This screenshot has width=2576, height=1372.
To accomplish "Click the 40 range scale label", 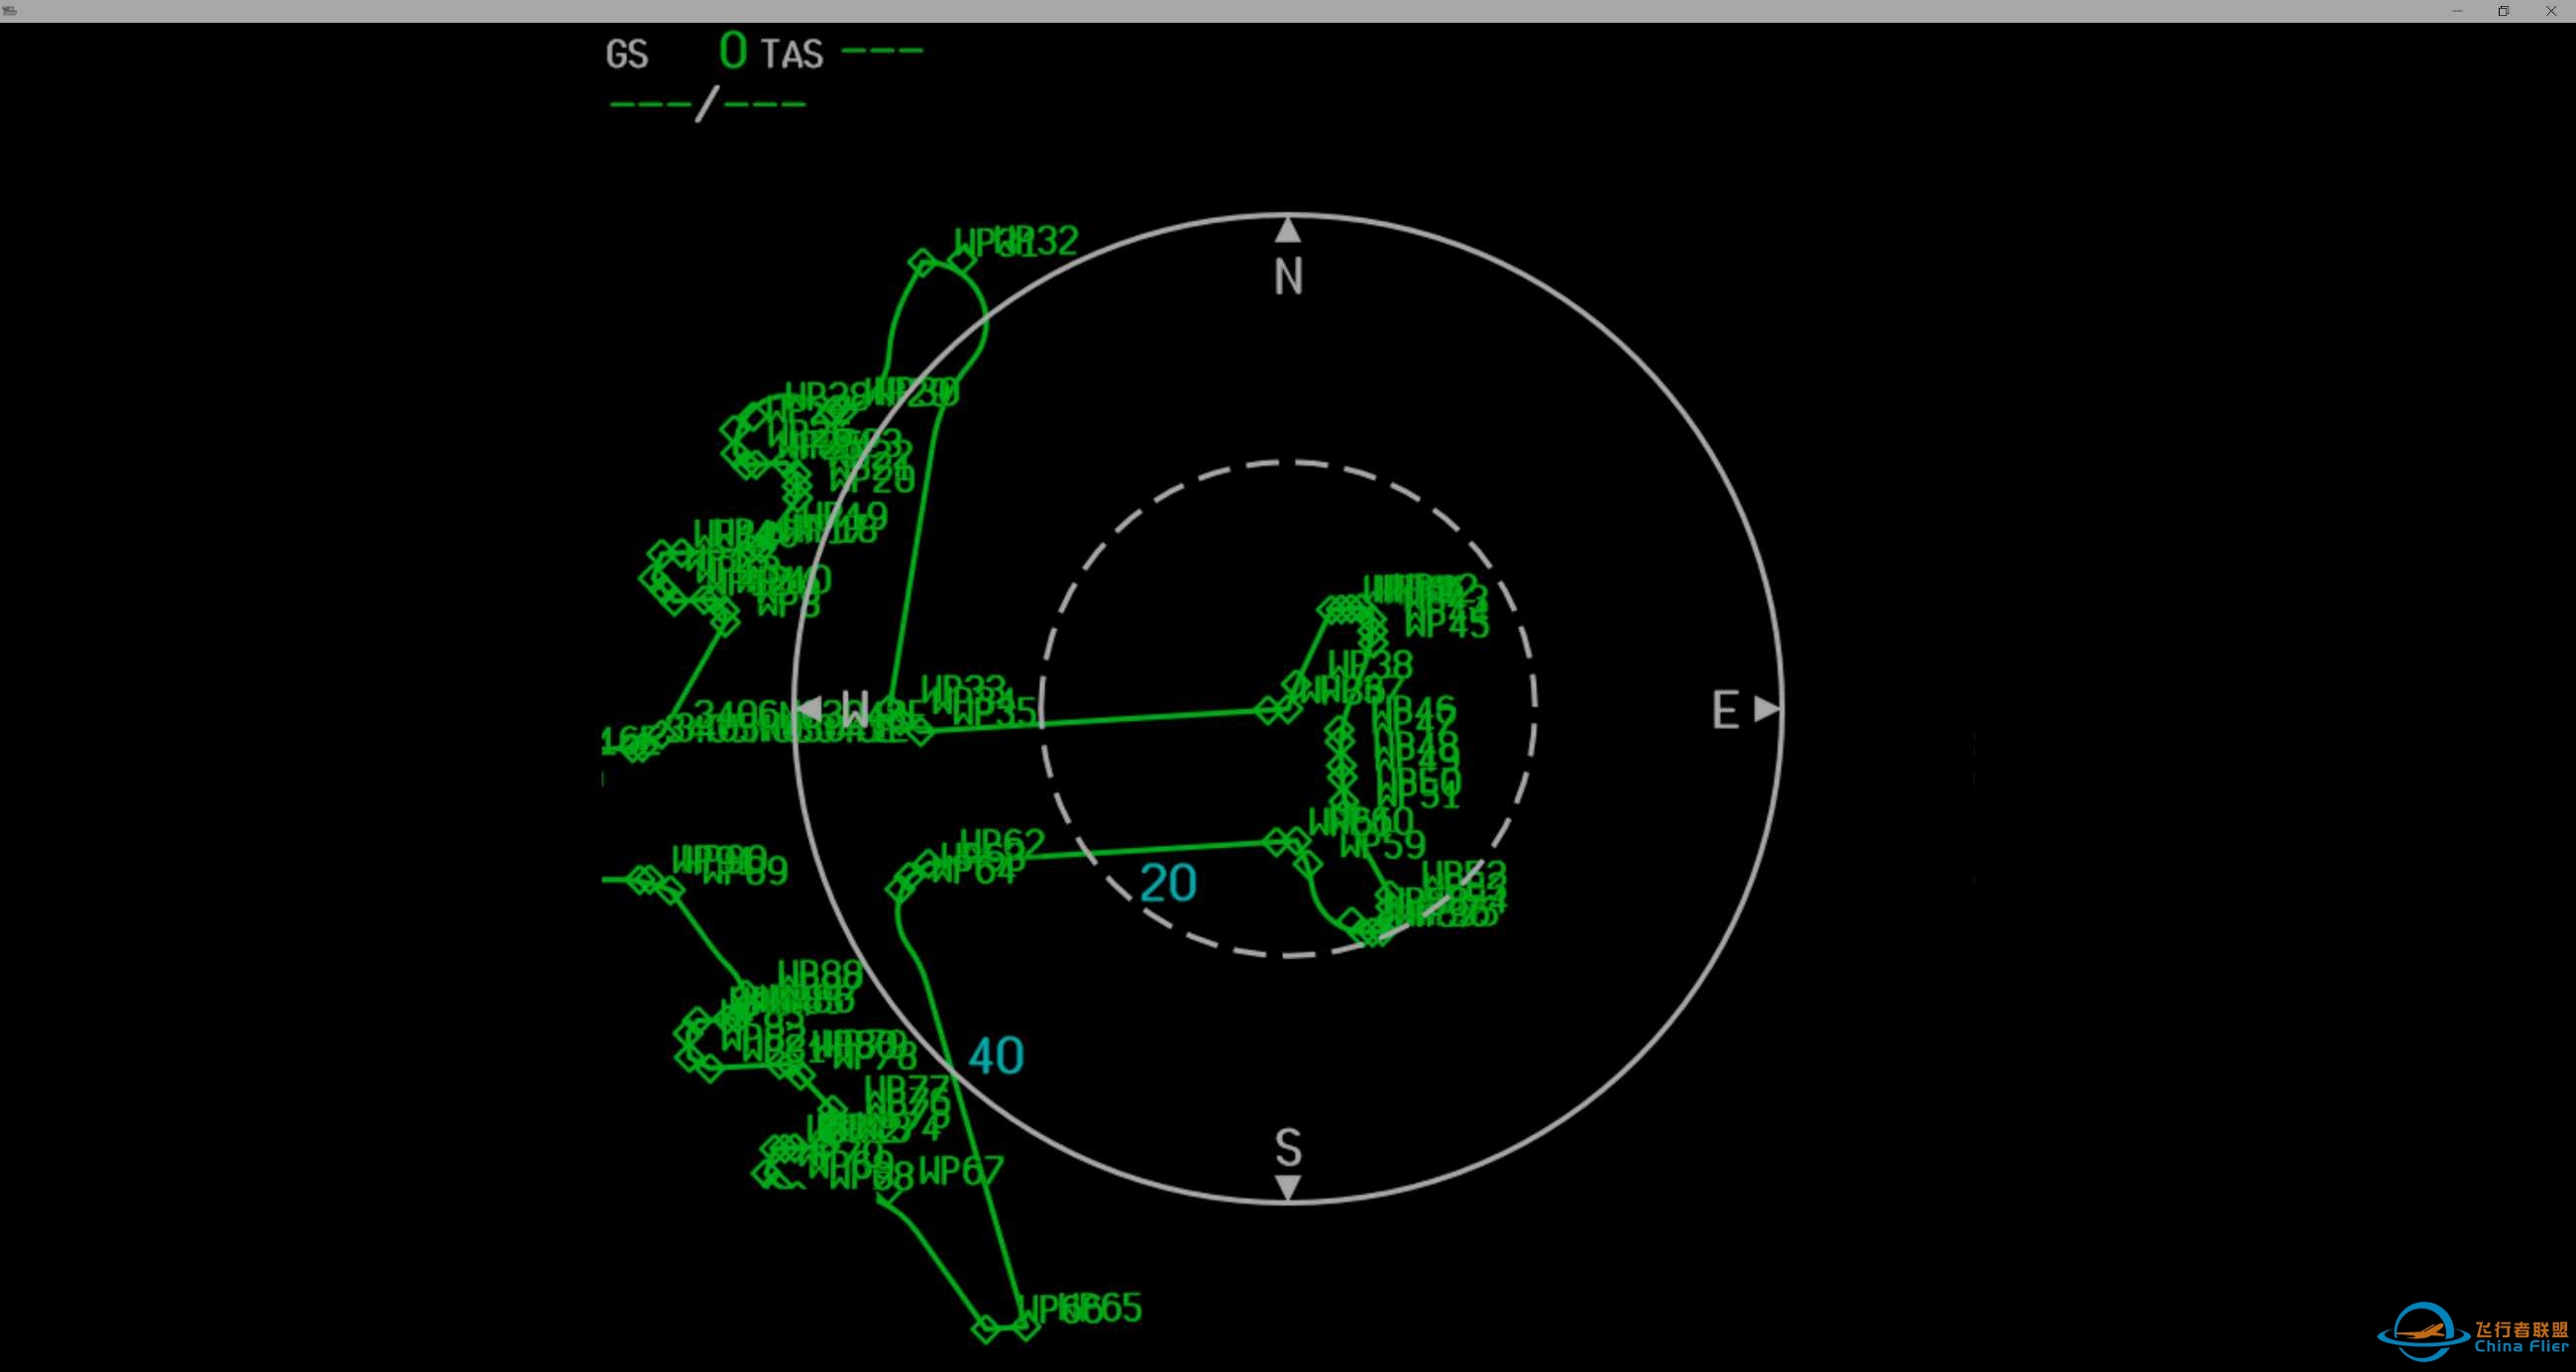I will click(x=997, y=1055).
